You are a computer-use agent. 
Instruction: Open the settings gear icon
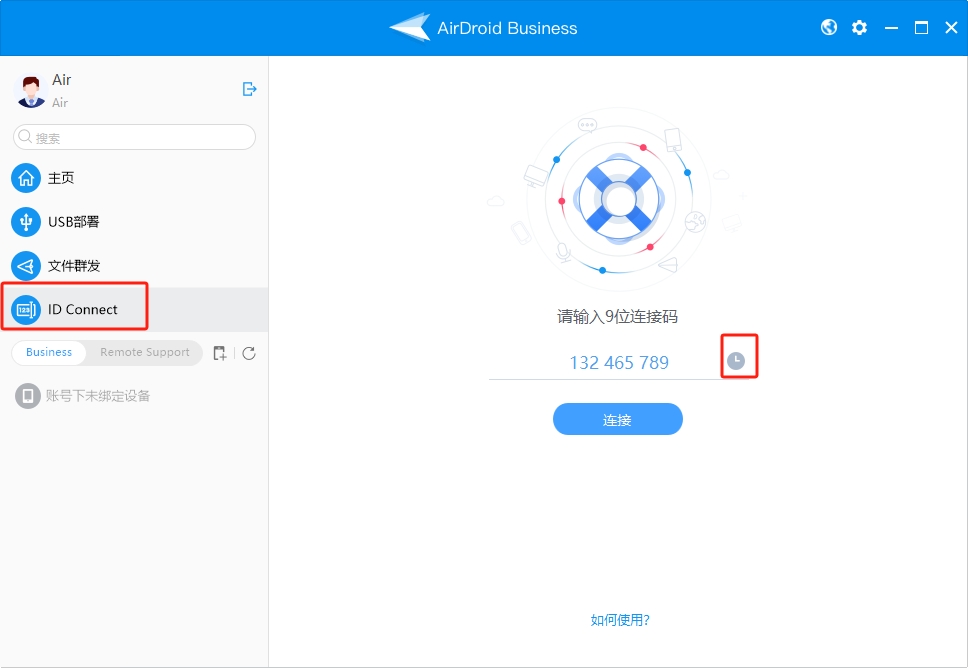click(859, 27)
